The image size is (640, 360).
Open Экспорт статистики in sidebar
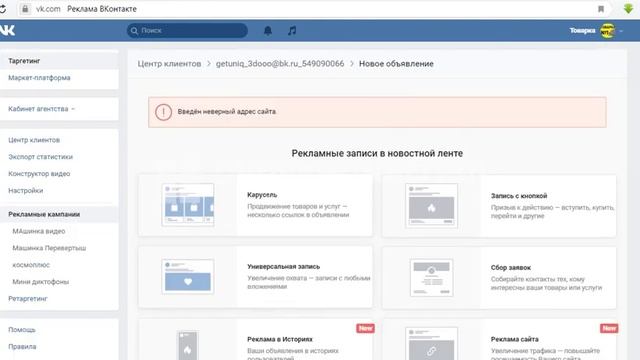(40, 157)
